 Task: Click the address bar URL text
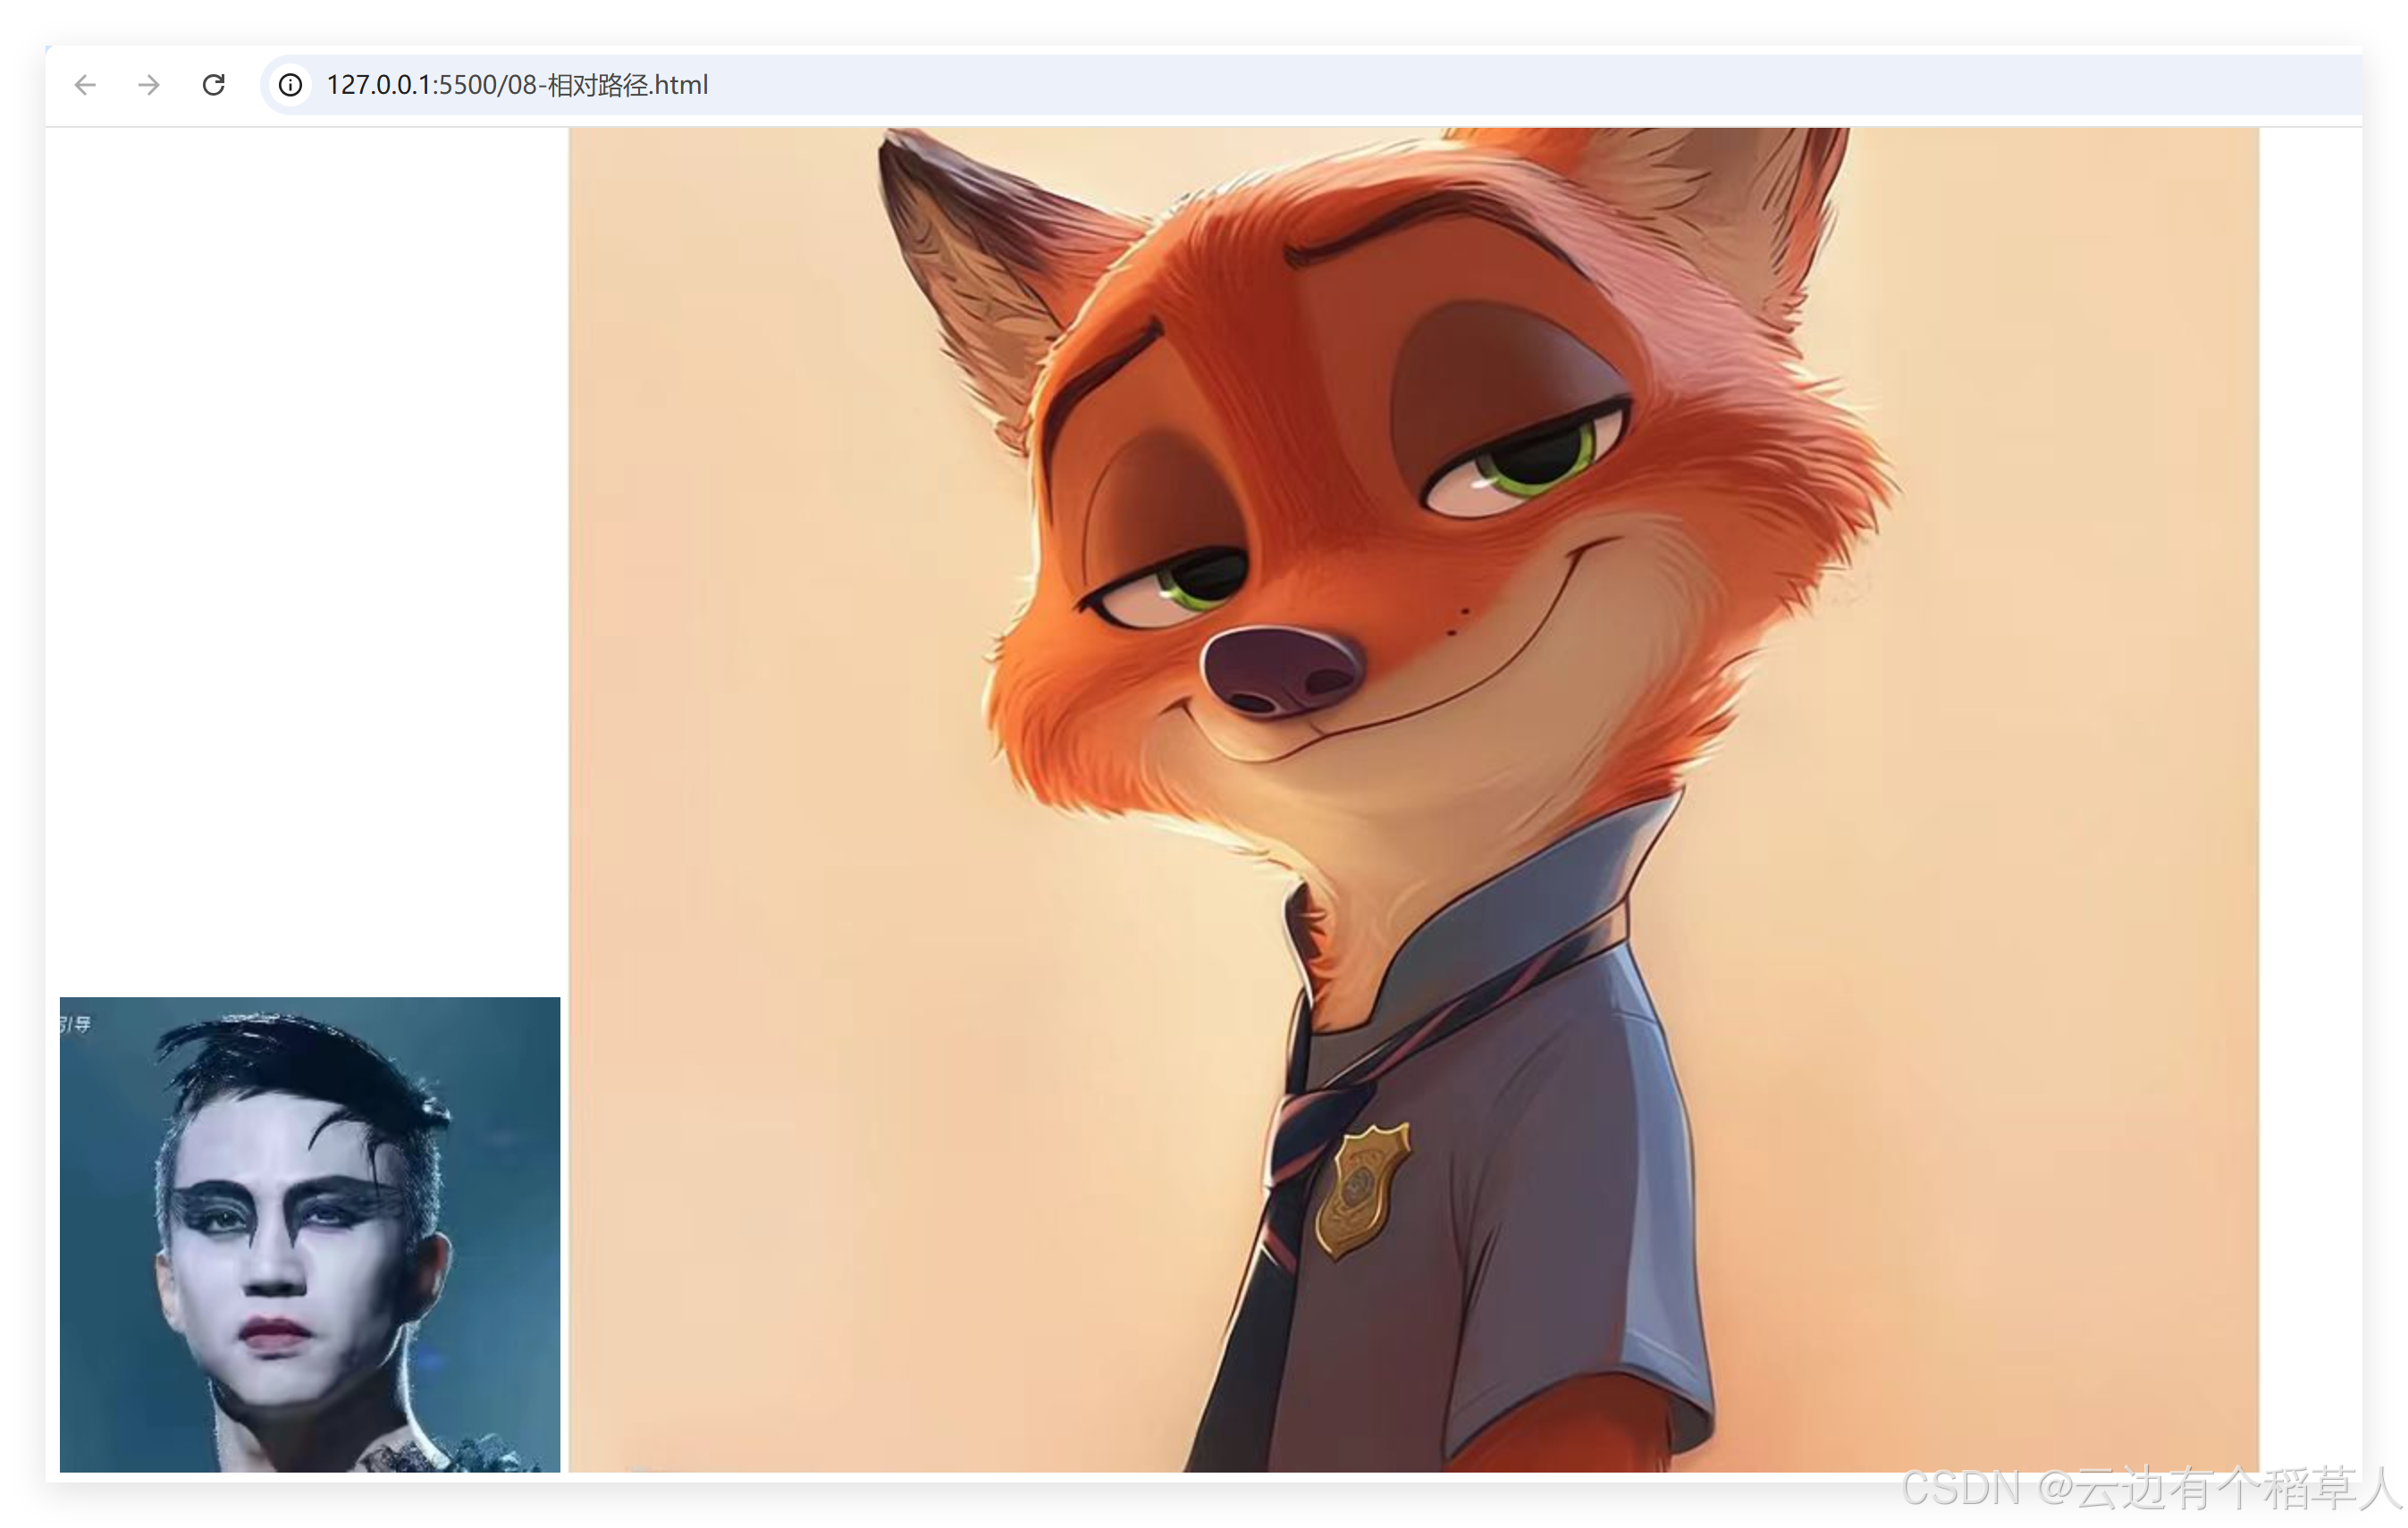pos(517,85)
